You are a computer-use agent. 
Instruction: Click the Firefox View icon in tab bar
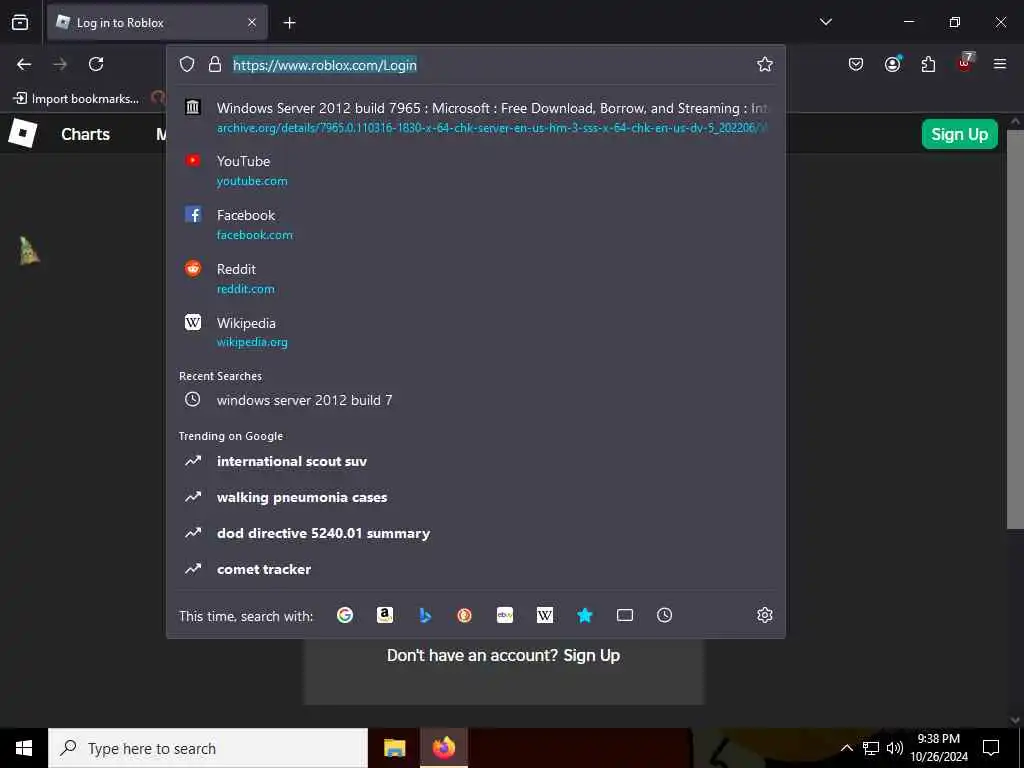(20, 23)
